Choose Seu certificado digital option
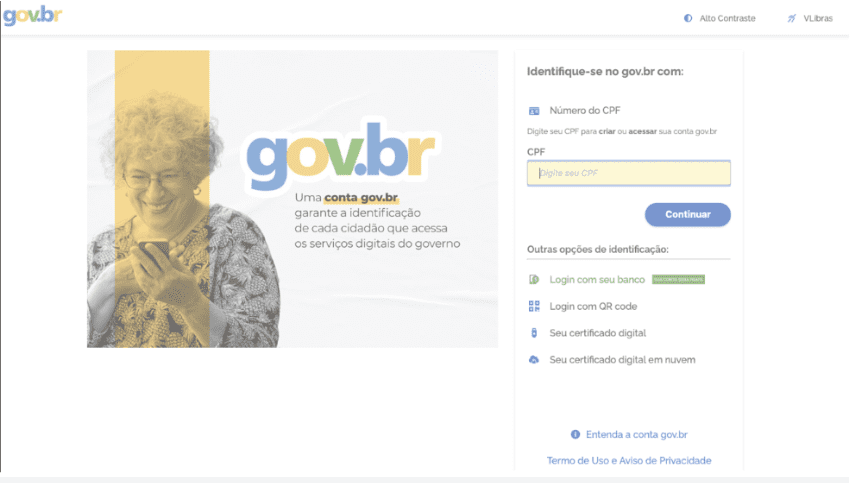Viewport: 854px width, 483px height. click(597, 333)
